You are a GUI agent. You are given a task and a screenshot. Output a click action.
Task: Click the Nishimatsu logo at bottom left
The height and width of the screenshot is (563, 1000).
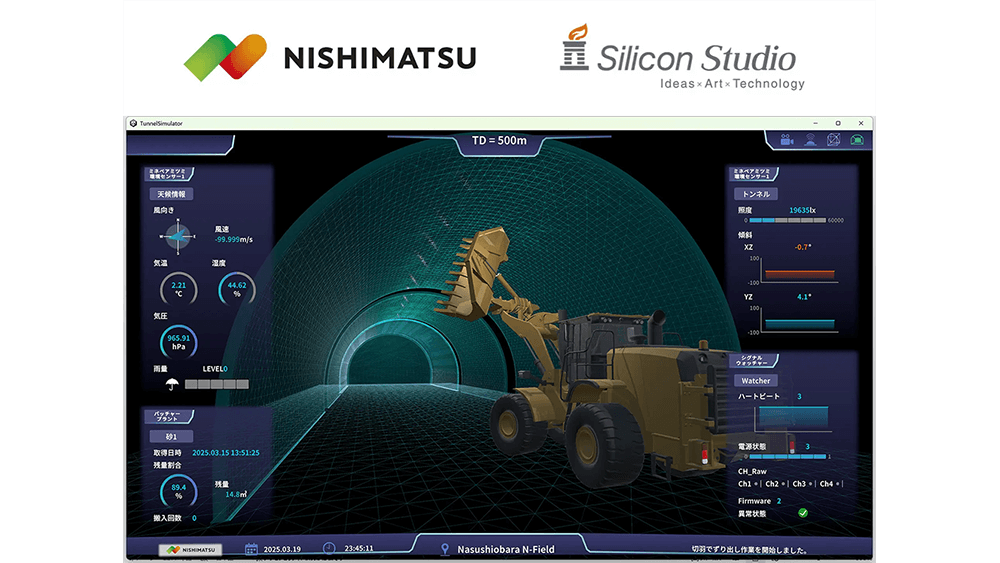pyautogui.click(x=190, y=549)
